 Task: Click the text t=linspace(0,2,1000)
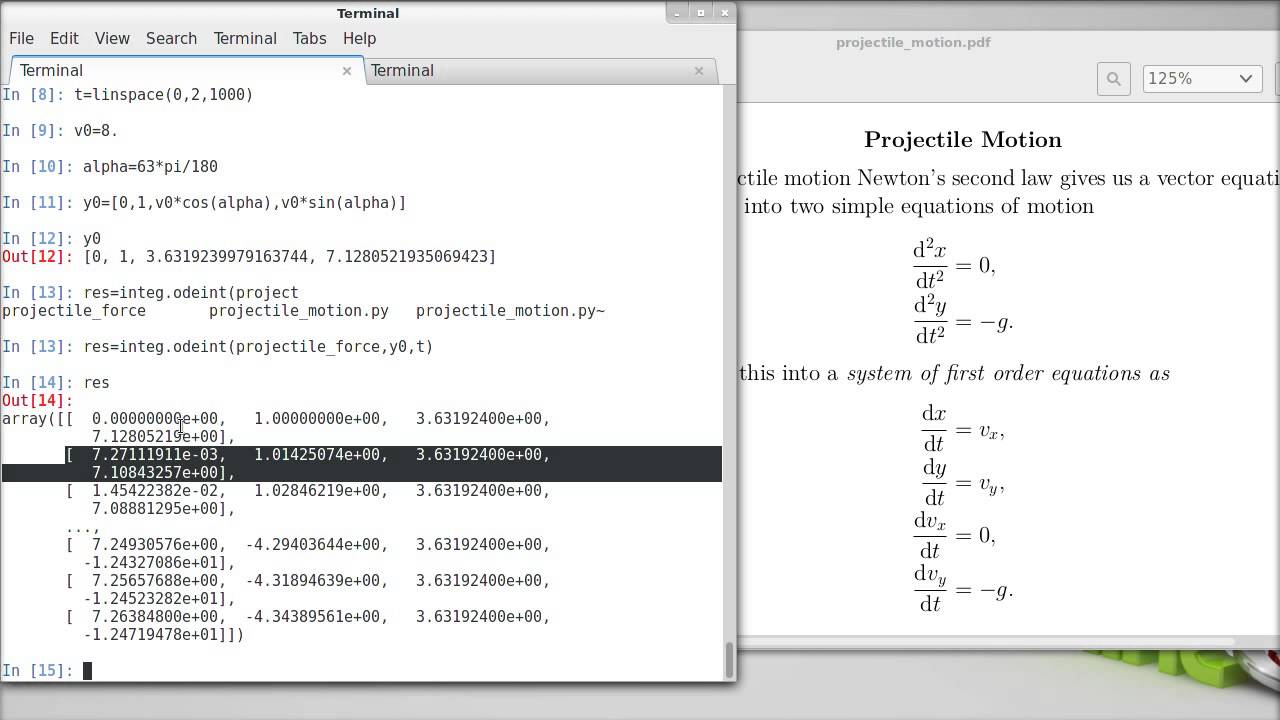[164, 95]
